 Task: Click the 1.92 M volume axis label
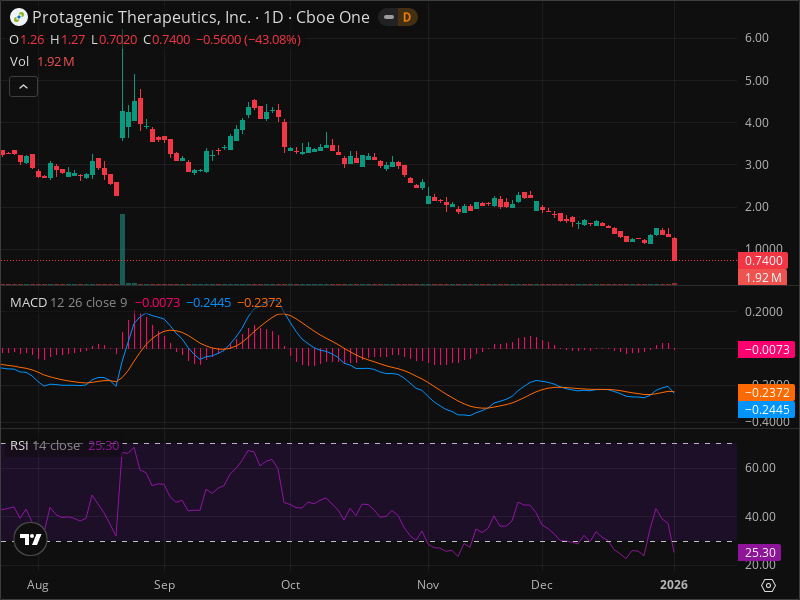763,278
